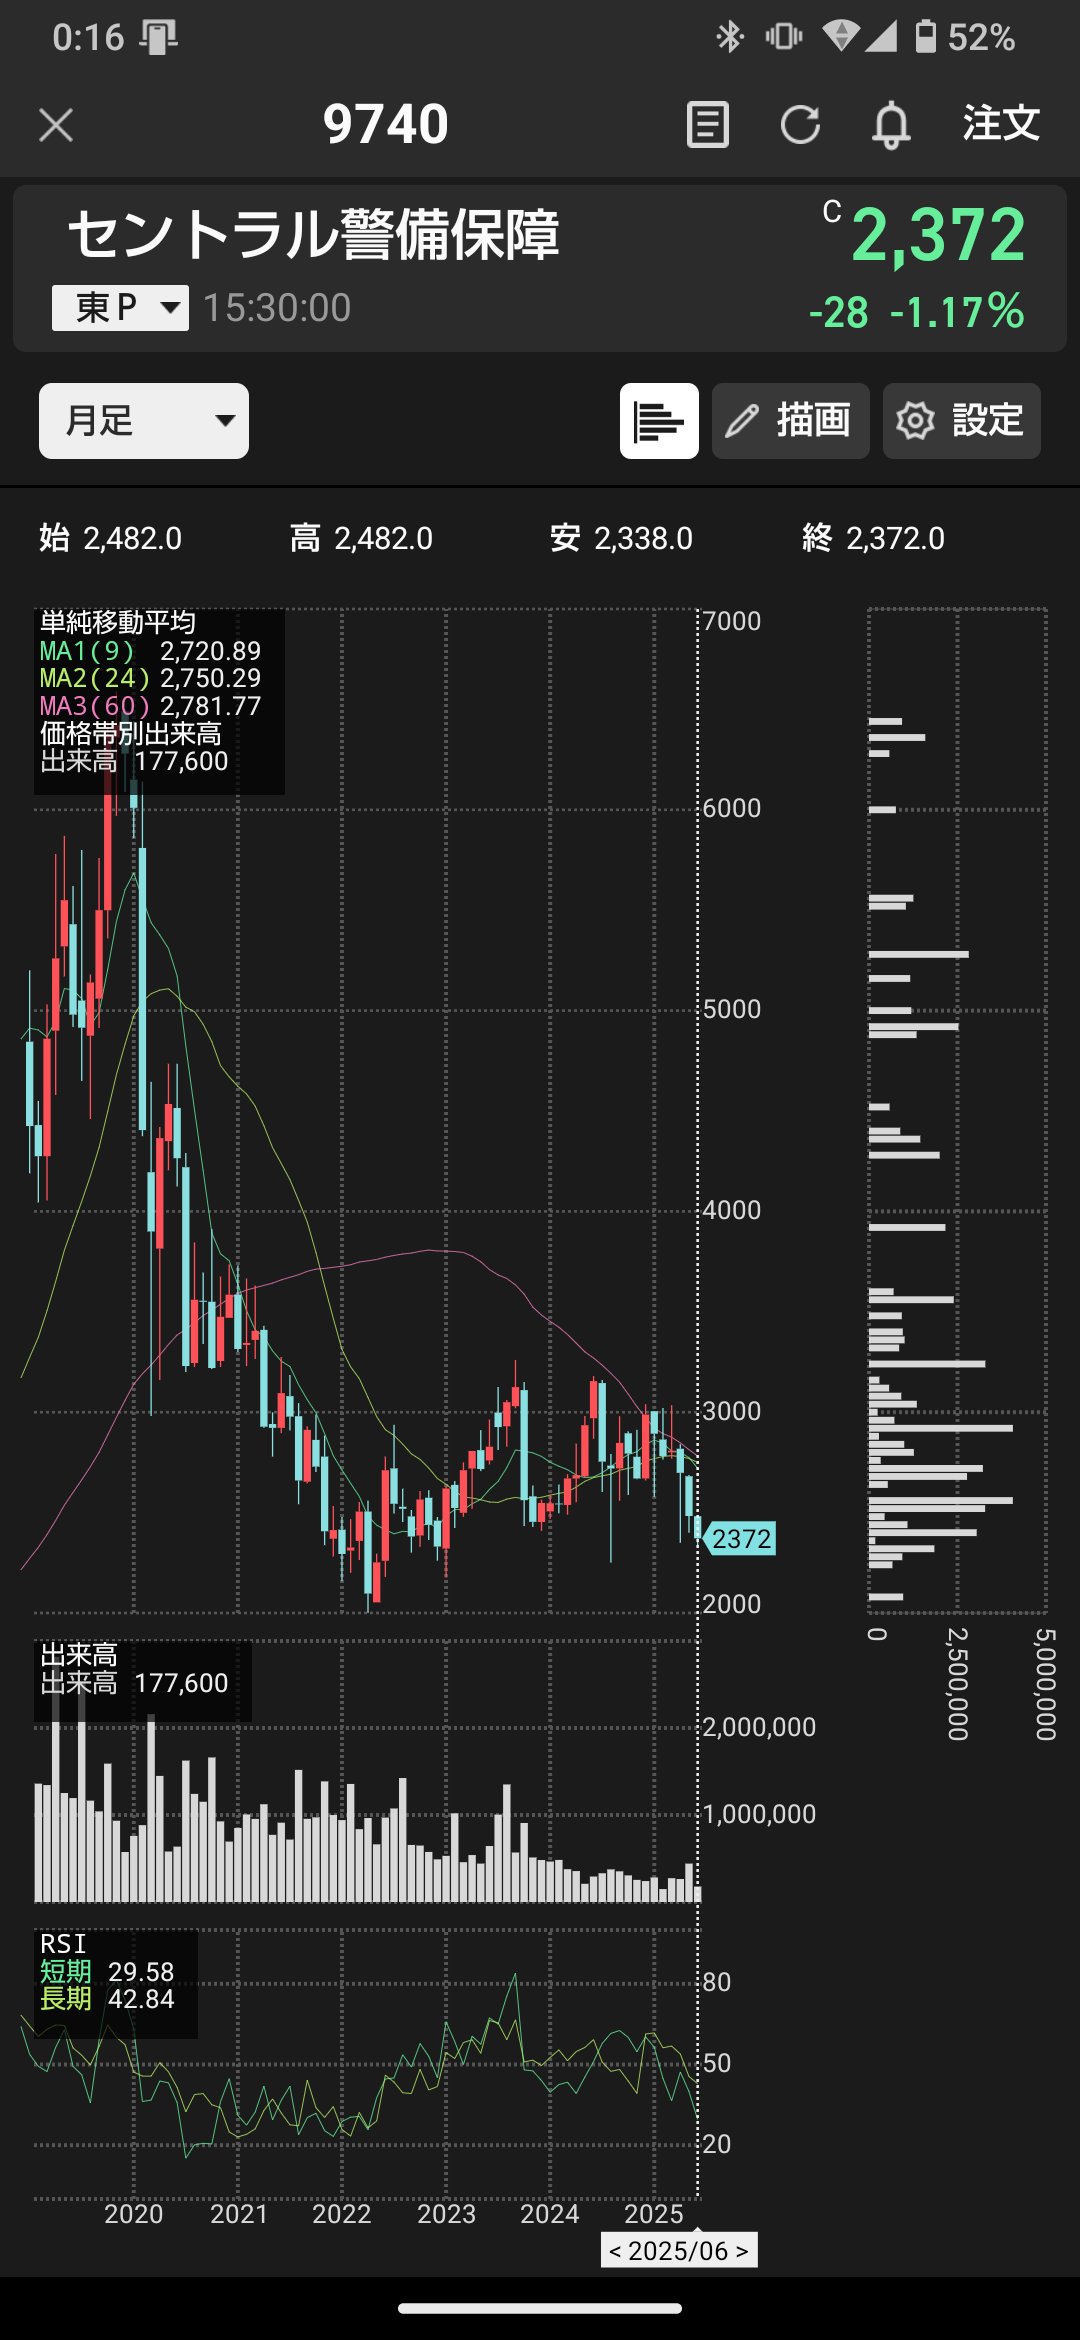Refresh the stock chart data

[800, 125]
